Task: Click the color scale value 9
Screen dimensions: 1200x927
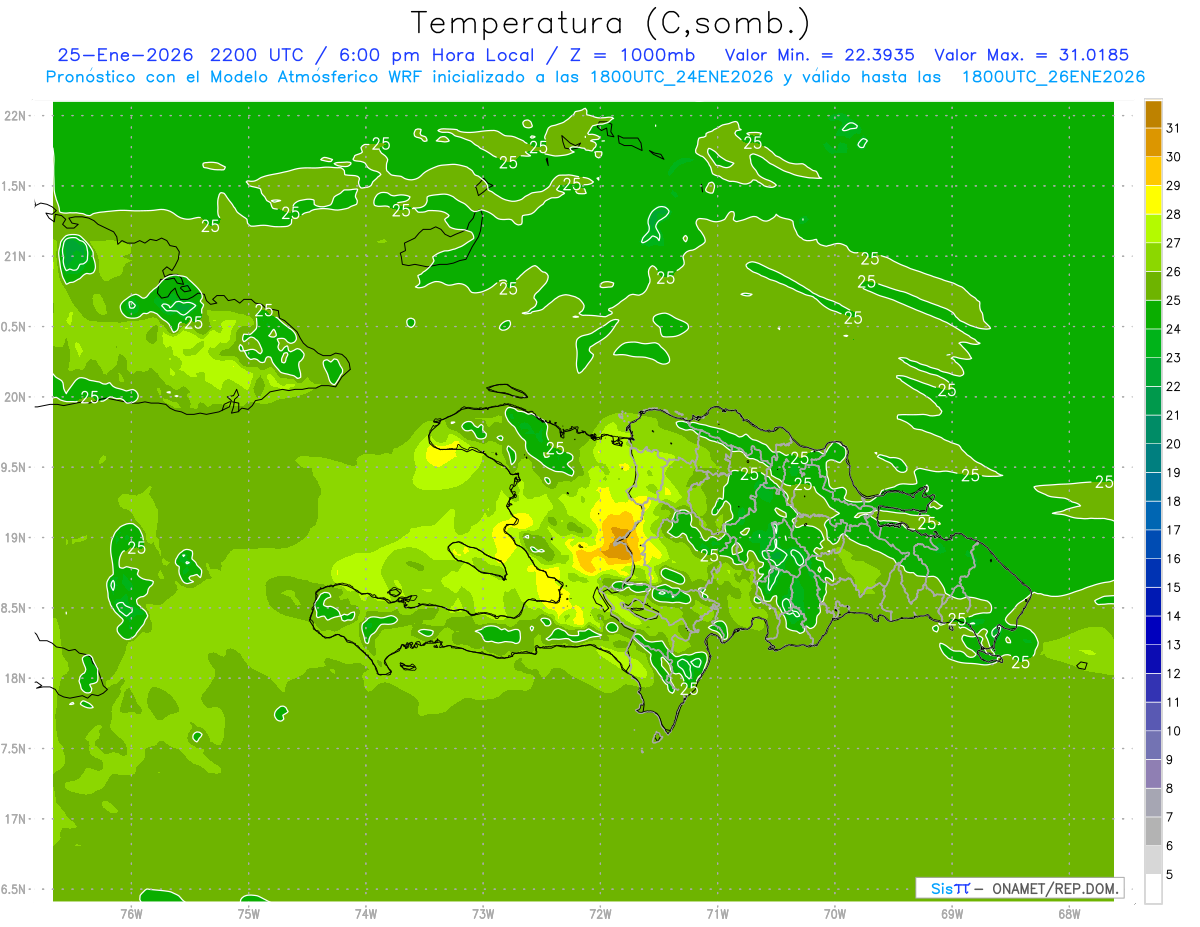Action: click(x=1170, y=760)
